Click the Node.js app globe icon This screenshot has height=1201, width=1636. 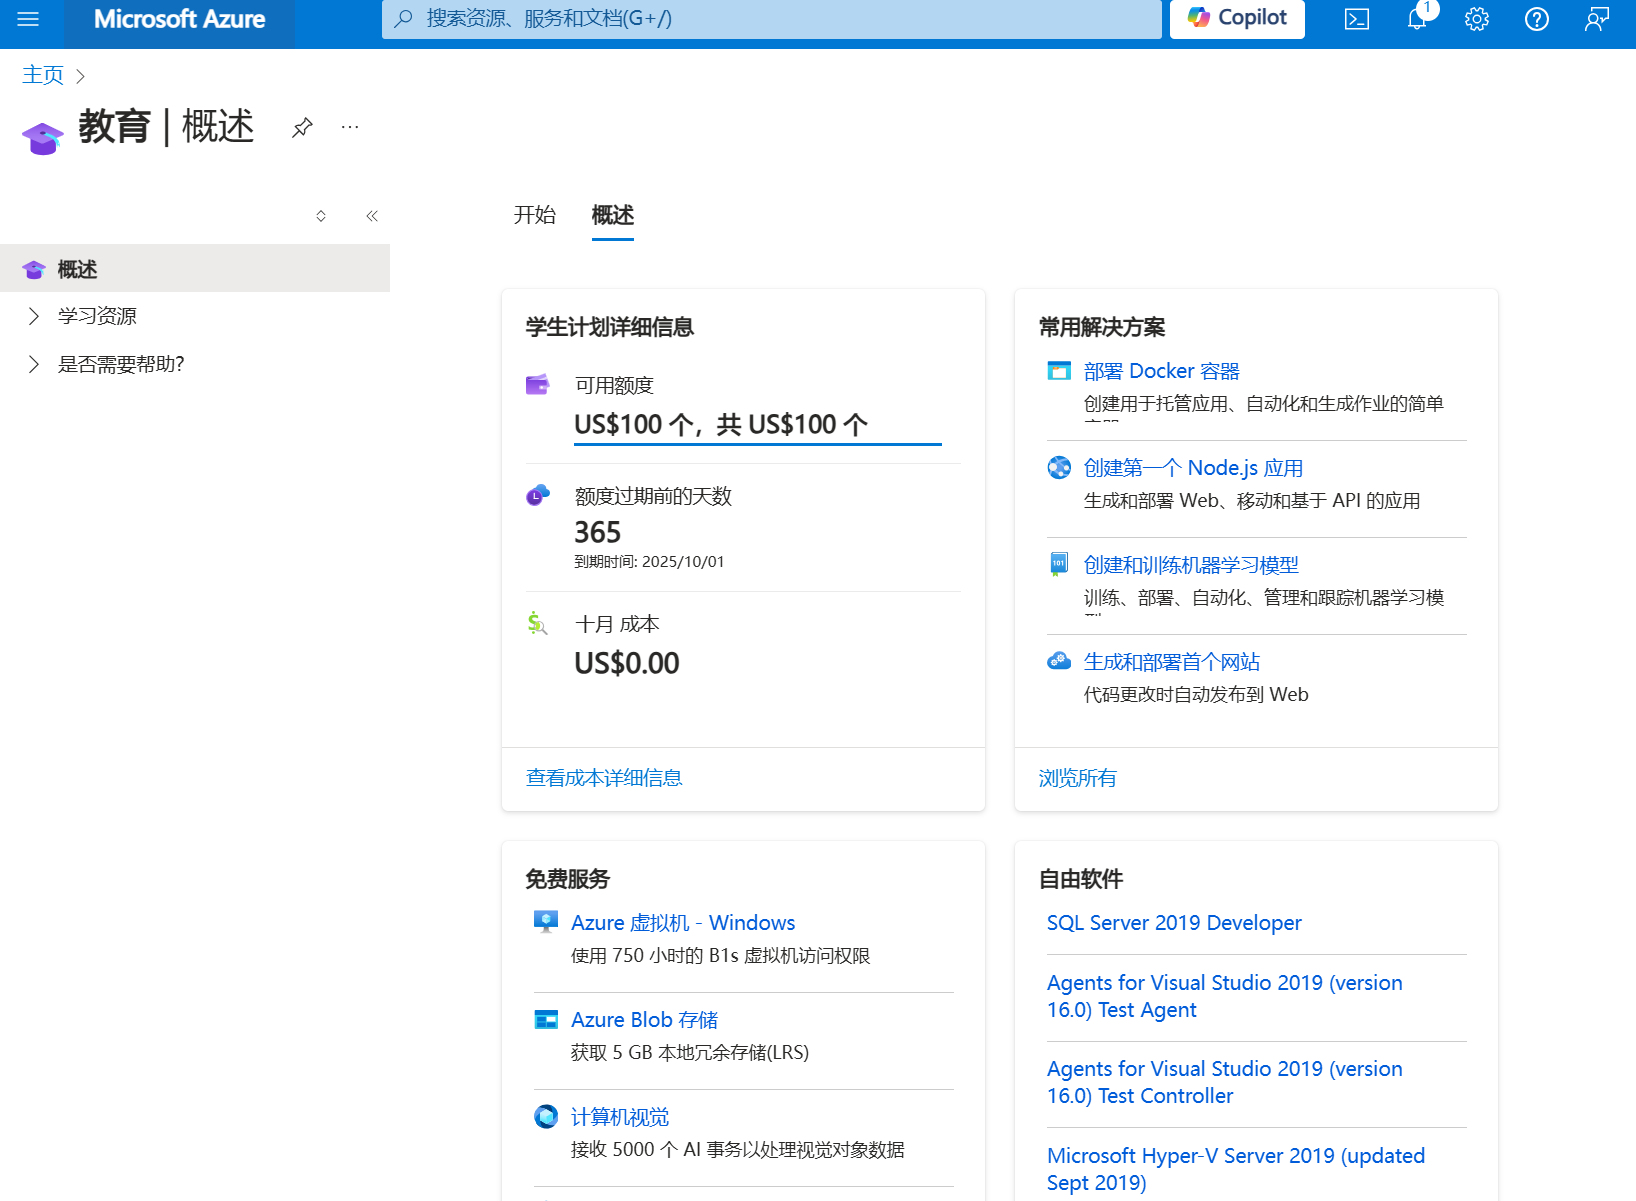coord(1059,467)
